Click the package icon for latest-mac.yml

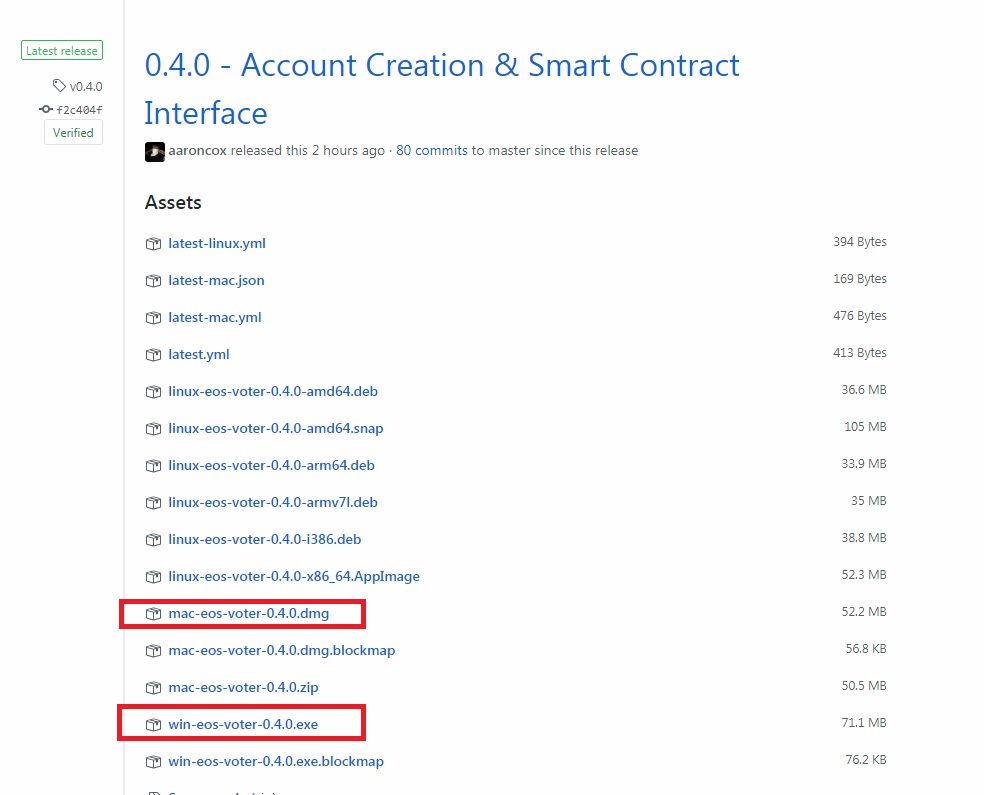[x=153, y=317]
